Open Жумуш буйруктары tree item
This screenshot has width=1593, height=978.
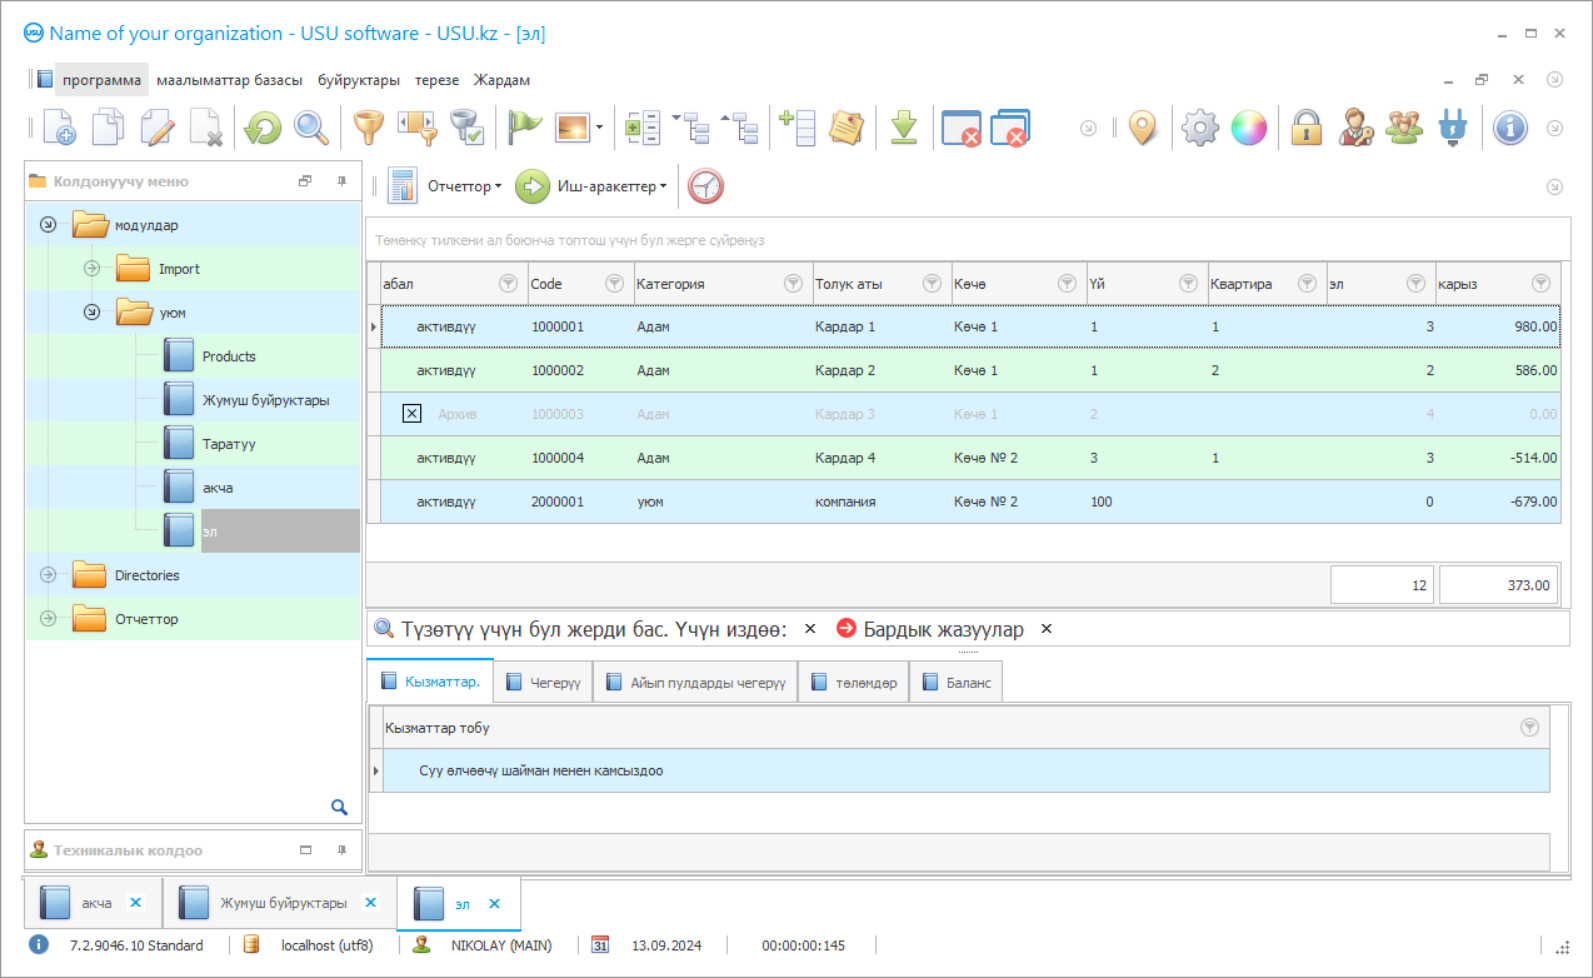266,400
